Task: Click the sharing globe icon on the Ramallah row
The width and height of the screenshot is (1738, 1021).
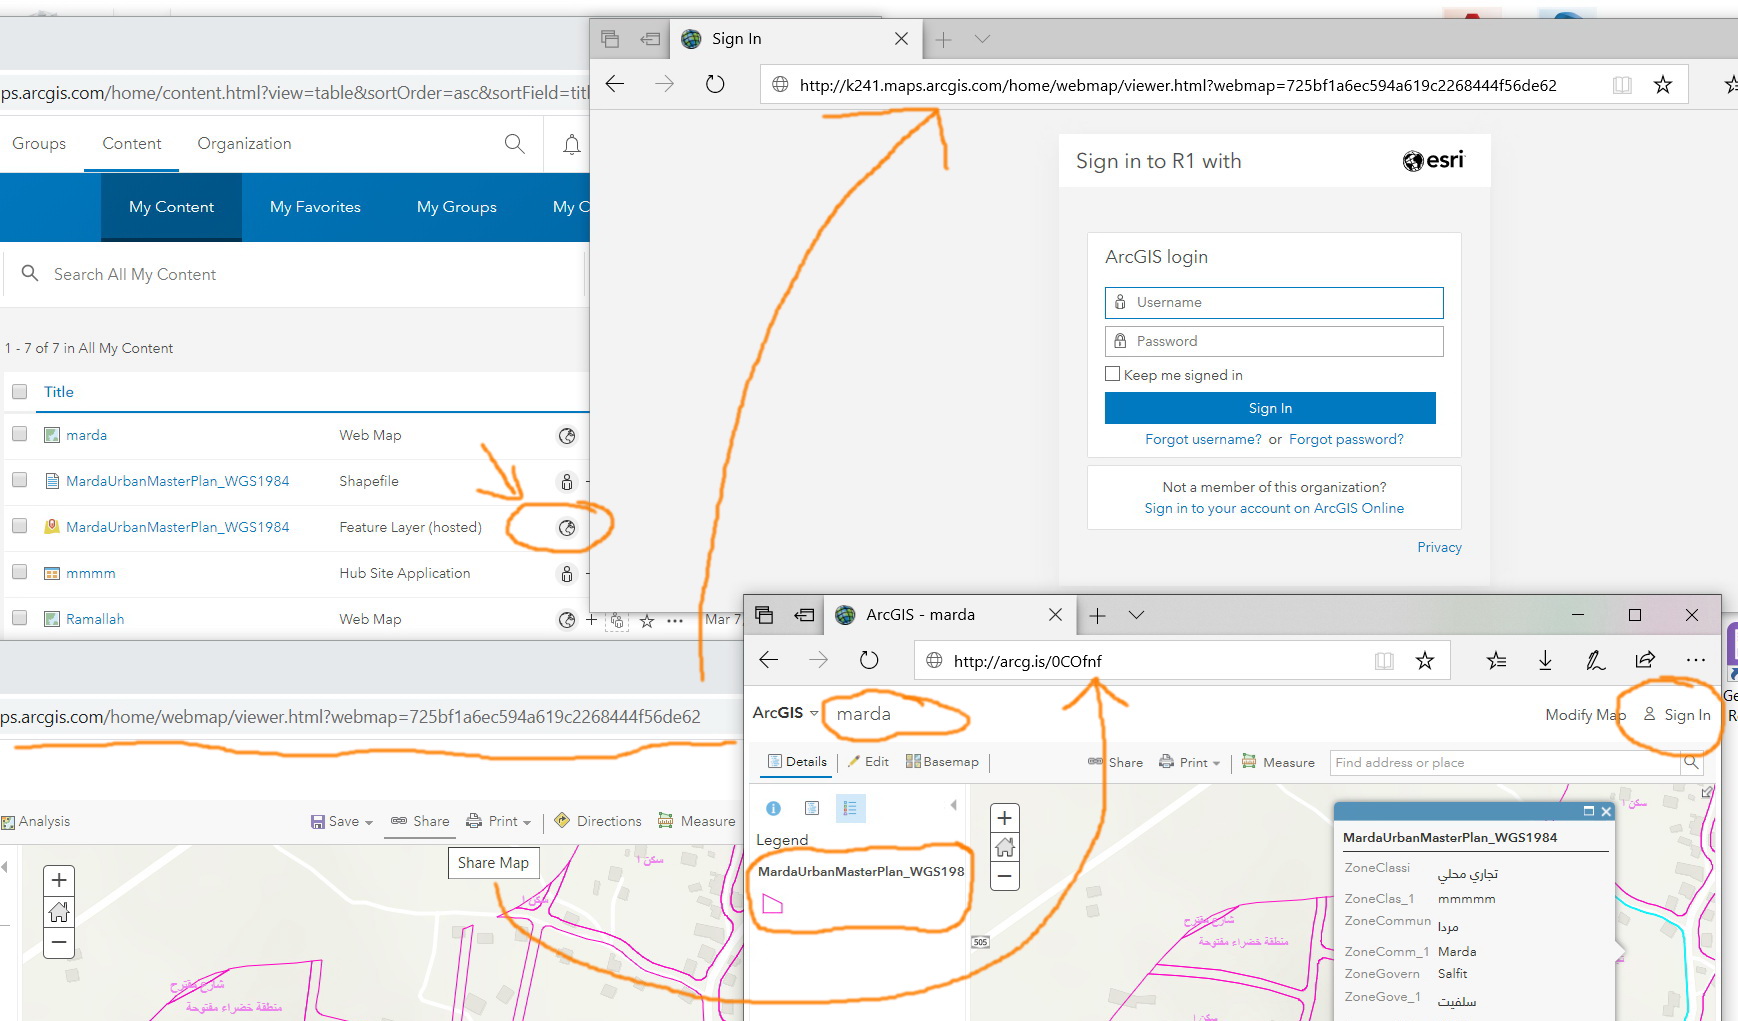Action: pos(567,620)
